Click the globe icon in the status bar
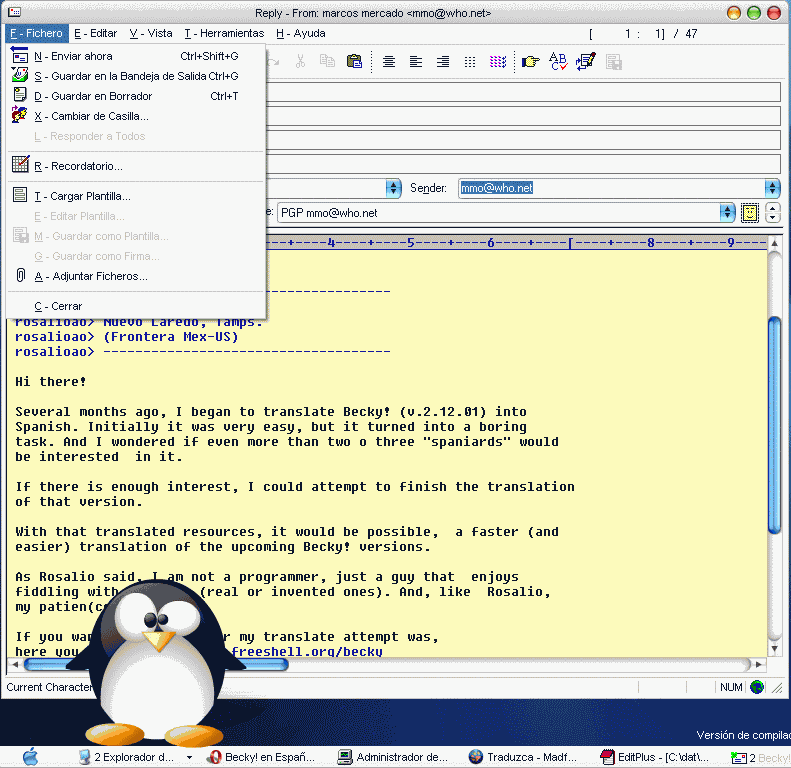The width and height of the screenshot is (791, 768). click(x=757, y=687)
